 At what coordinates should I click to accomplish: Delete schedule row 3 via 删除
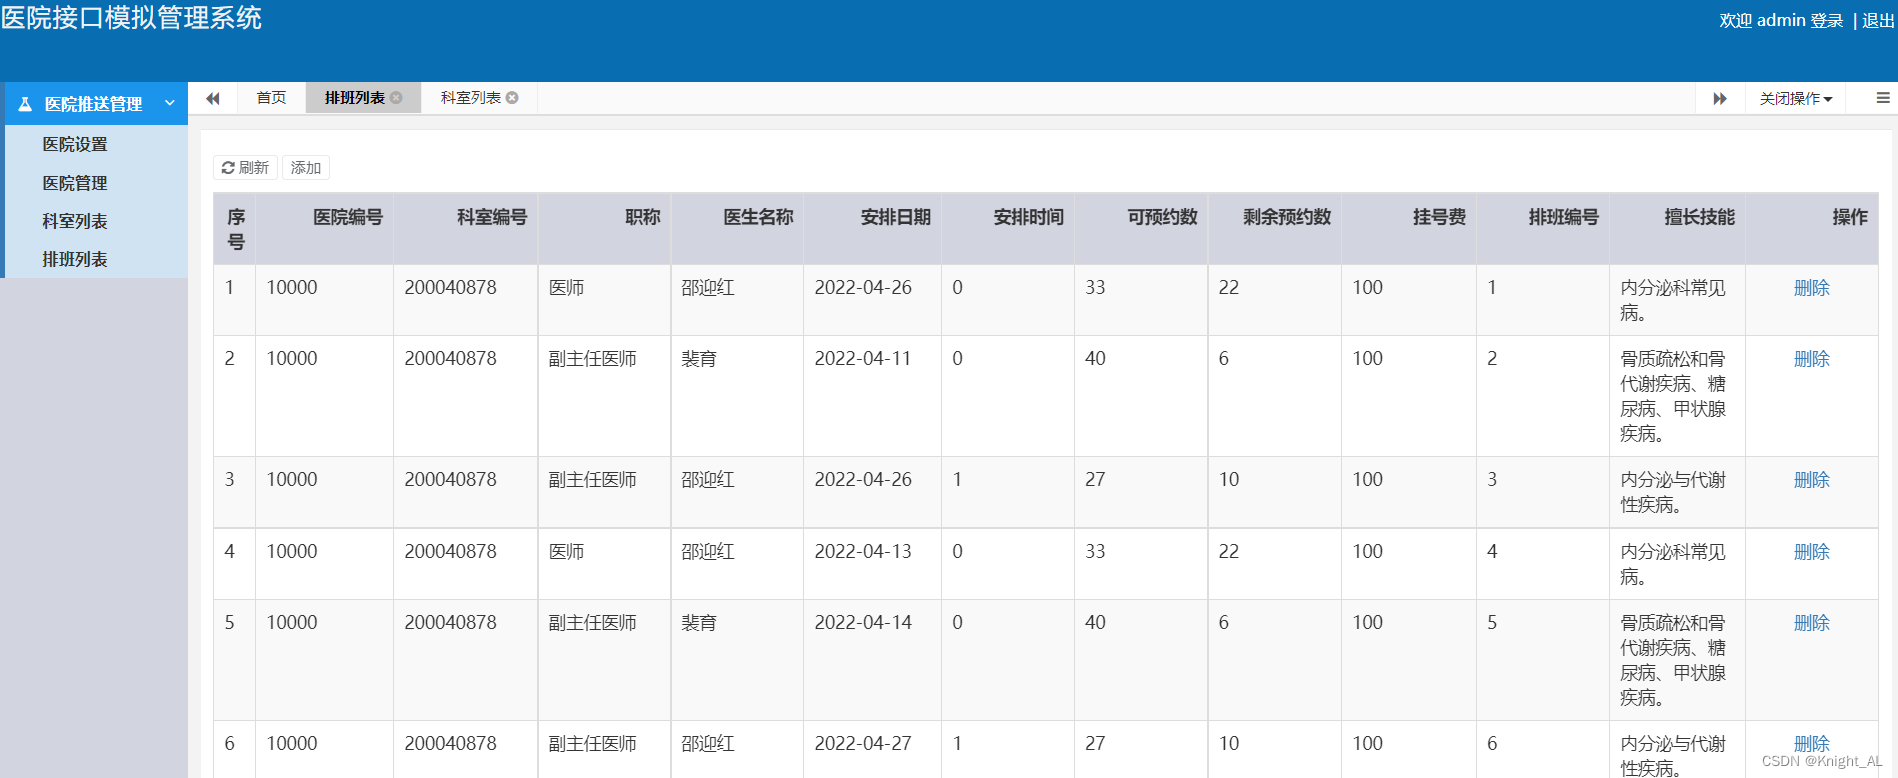coord(1812,480)
